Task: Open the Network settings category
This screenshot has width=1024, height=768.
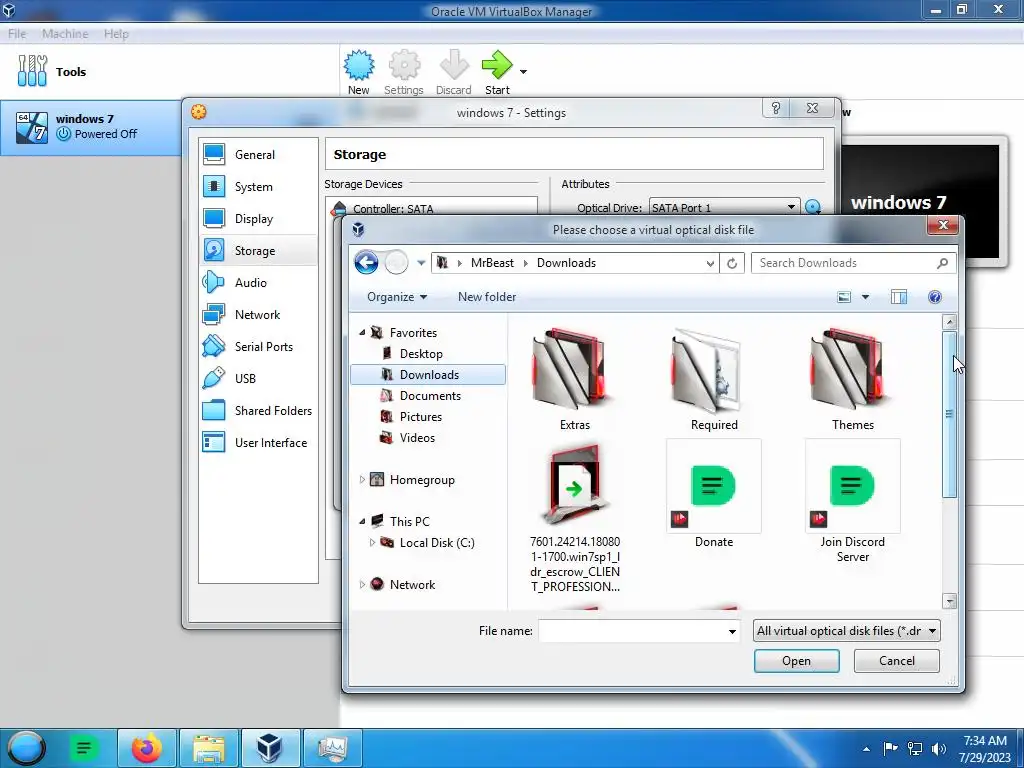Action: click(x=258, y=315)
